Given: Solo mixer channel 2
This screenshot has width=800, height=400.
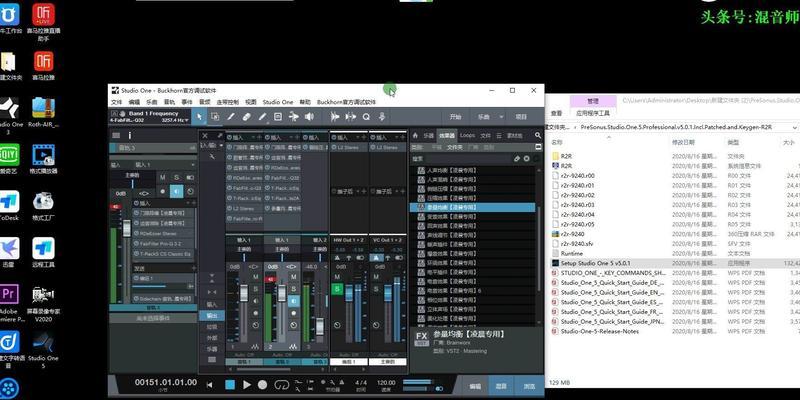Looking at the screenshot, I should click(x=293, y=288).
